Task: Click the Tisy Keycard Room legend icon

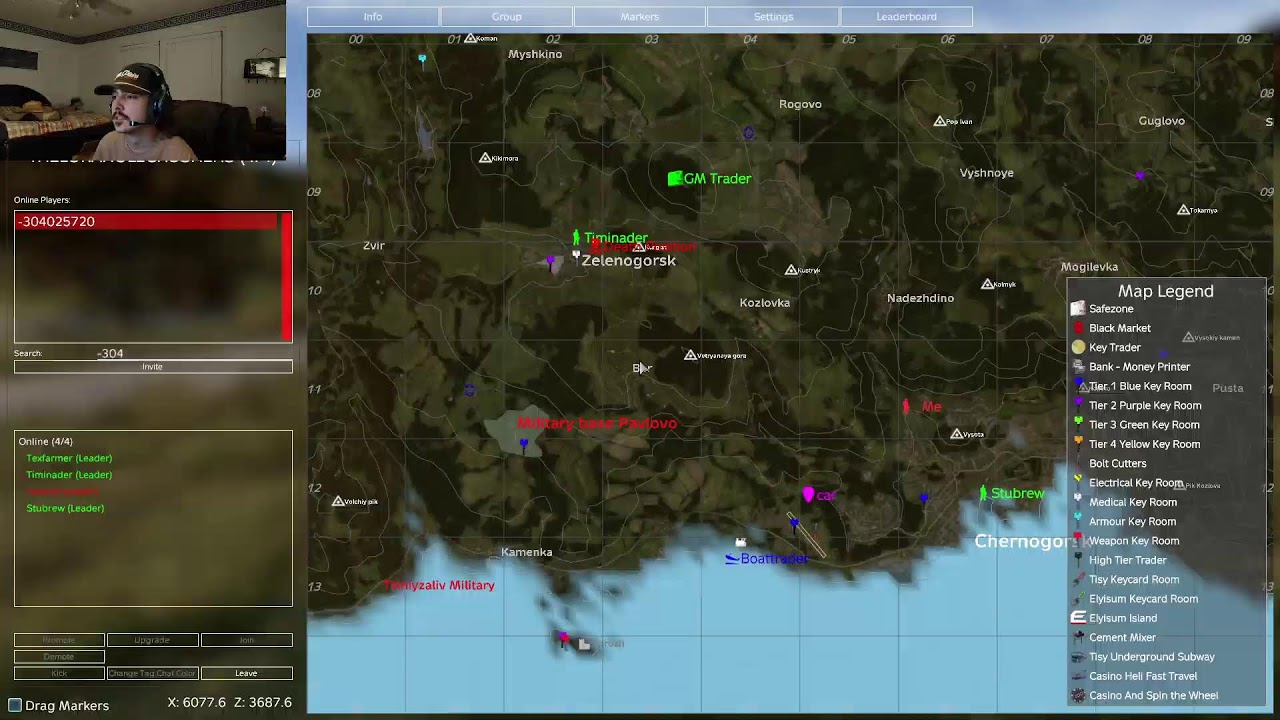Action: pos(1078,579)
